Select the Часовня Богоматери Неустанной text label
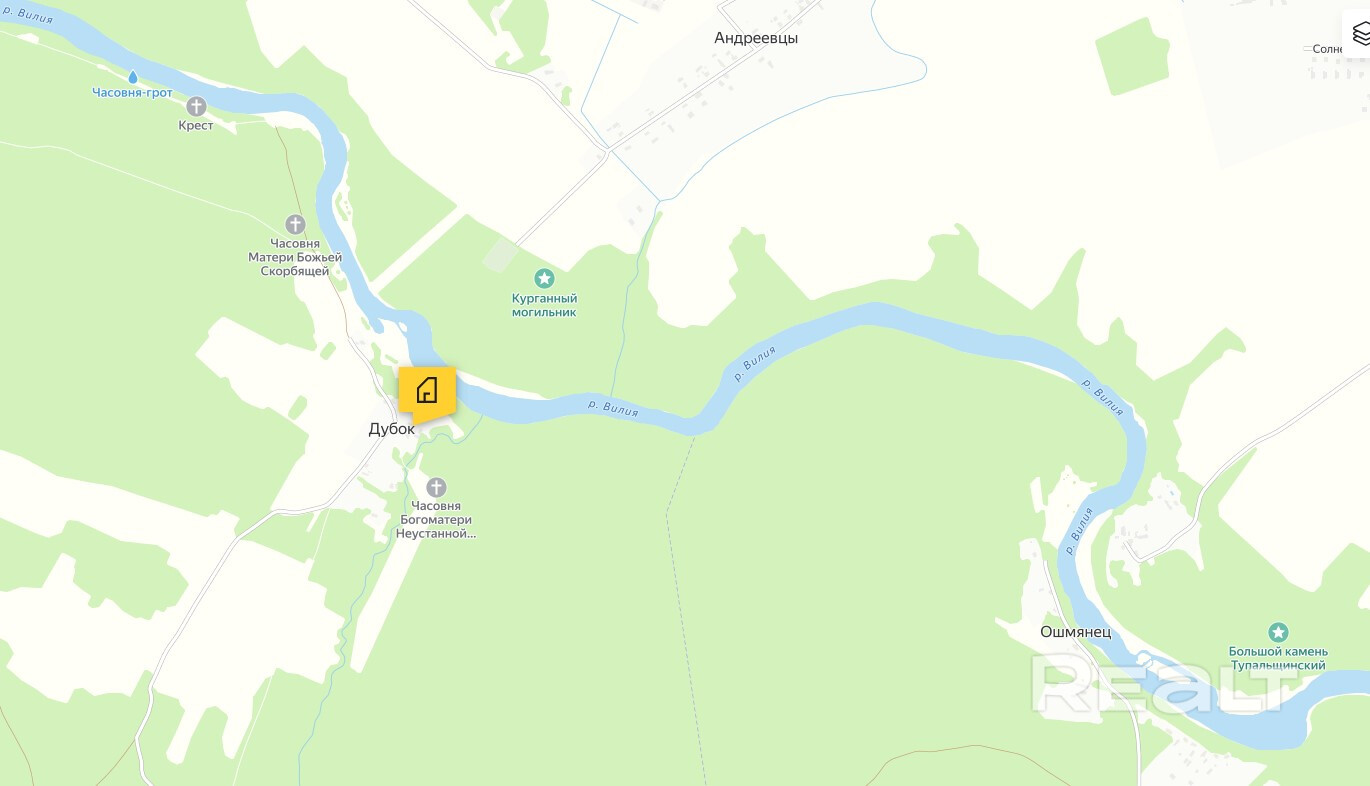The height and width of the screenshot is (786, 1370). [436, 520]
